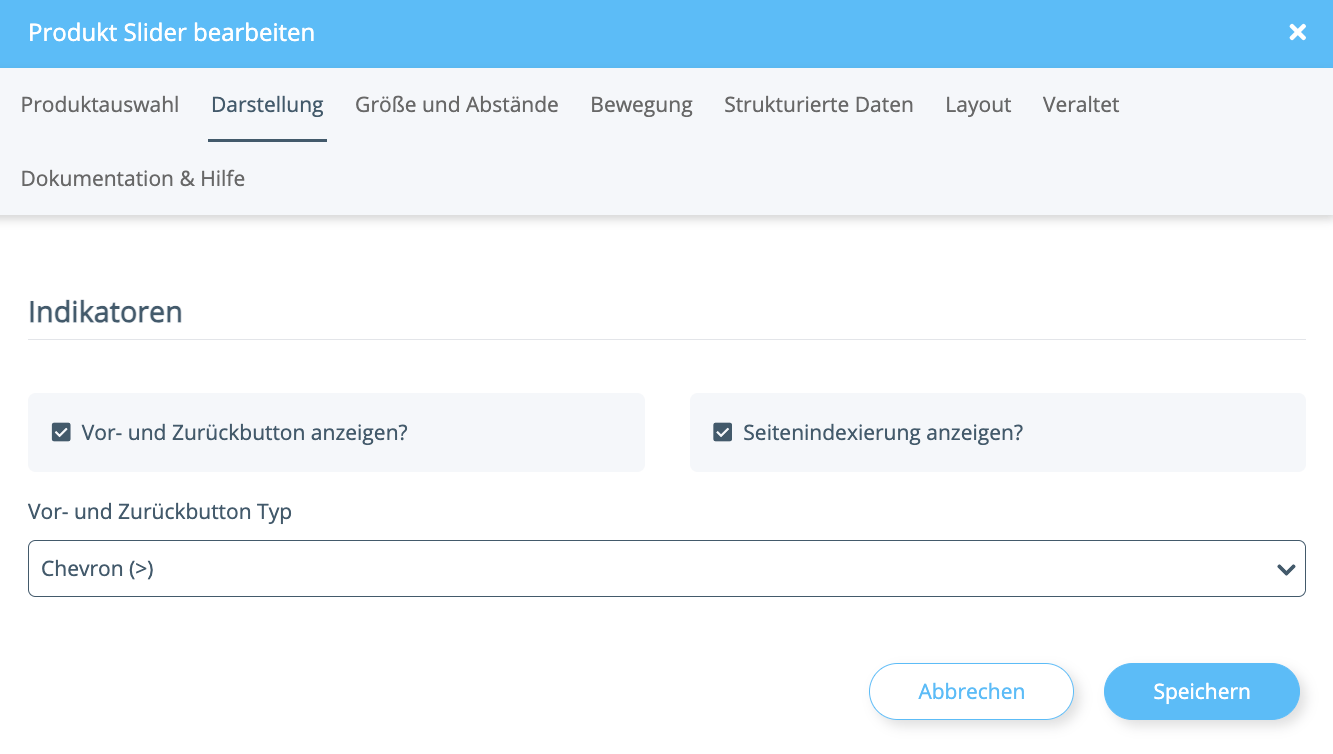This screenshot has height=754, width=1333.
Task: Switch to the Layout tab
Action: pyautogui.click(x=978, y=104)
